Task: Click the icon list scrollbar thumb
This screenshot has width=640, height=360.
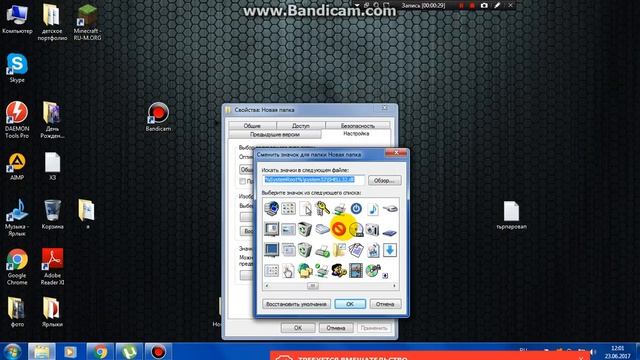Action: 312,286
